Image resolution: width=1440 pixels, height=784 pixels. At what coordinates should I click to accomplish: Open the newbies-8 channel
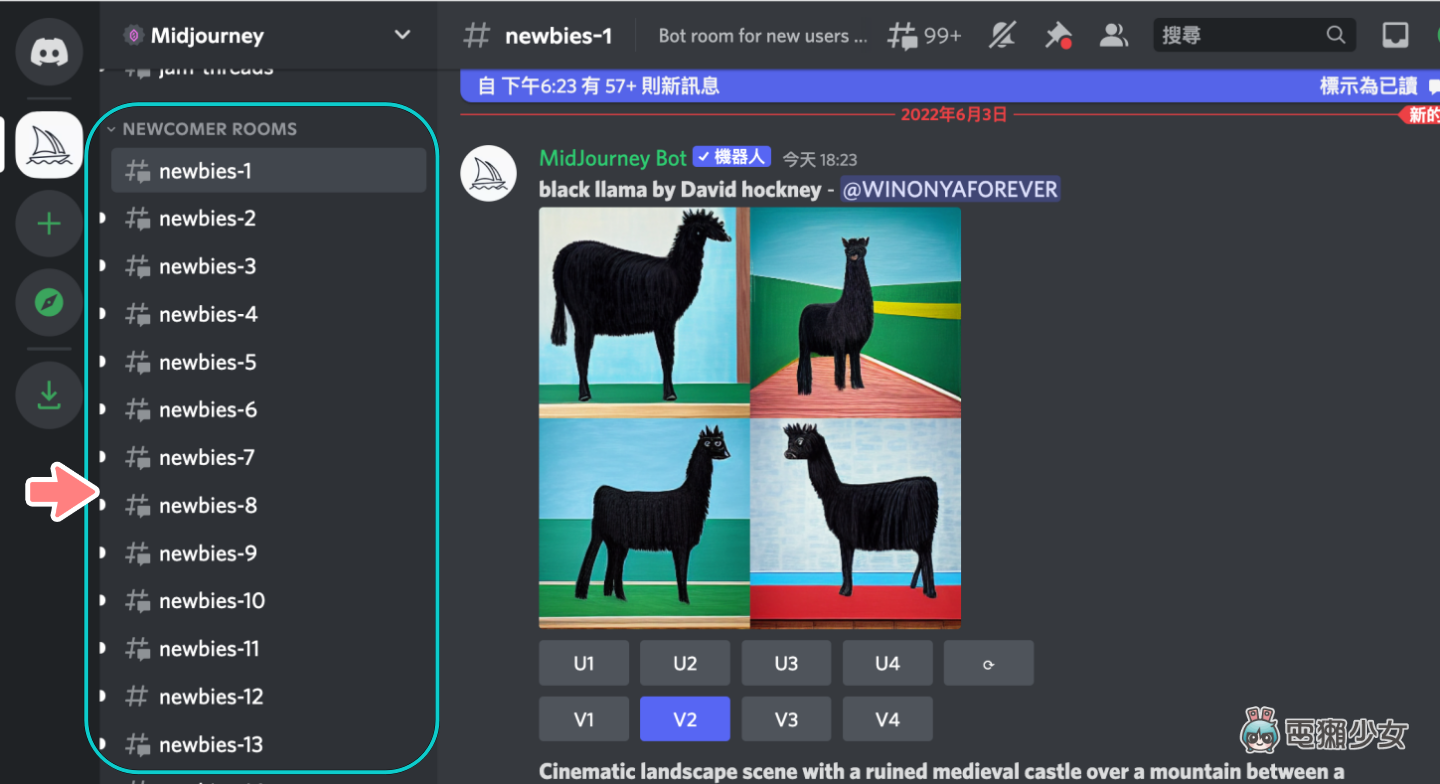point(269,506)
